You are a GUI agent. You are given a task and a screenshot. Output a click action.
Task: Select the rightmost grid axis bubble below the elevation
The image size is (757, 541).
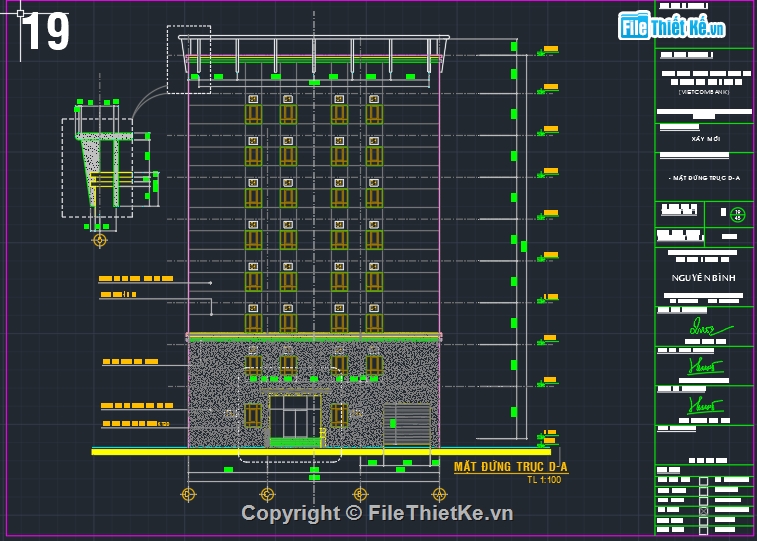pyautogui.click(x=439, y=495)
